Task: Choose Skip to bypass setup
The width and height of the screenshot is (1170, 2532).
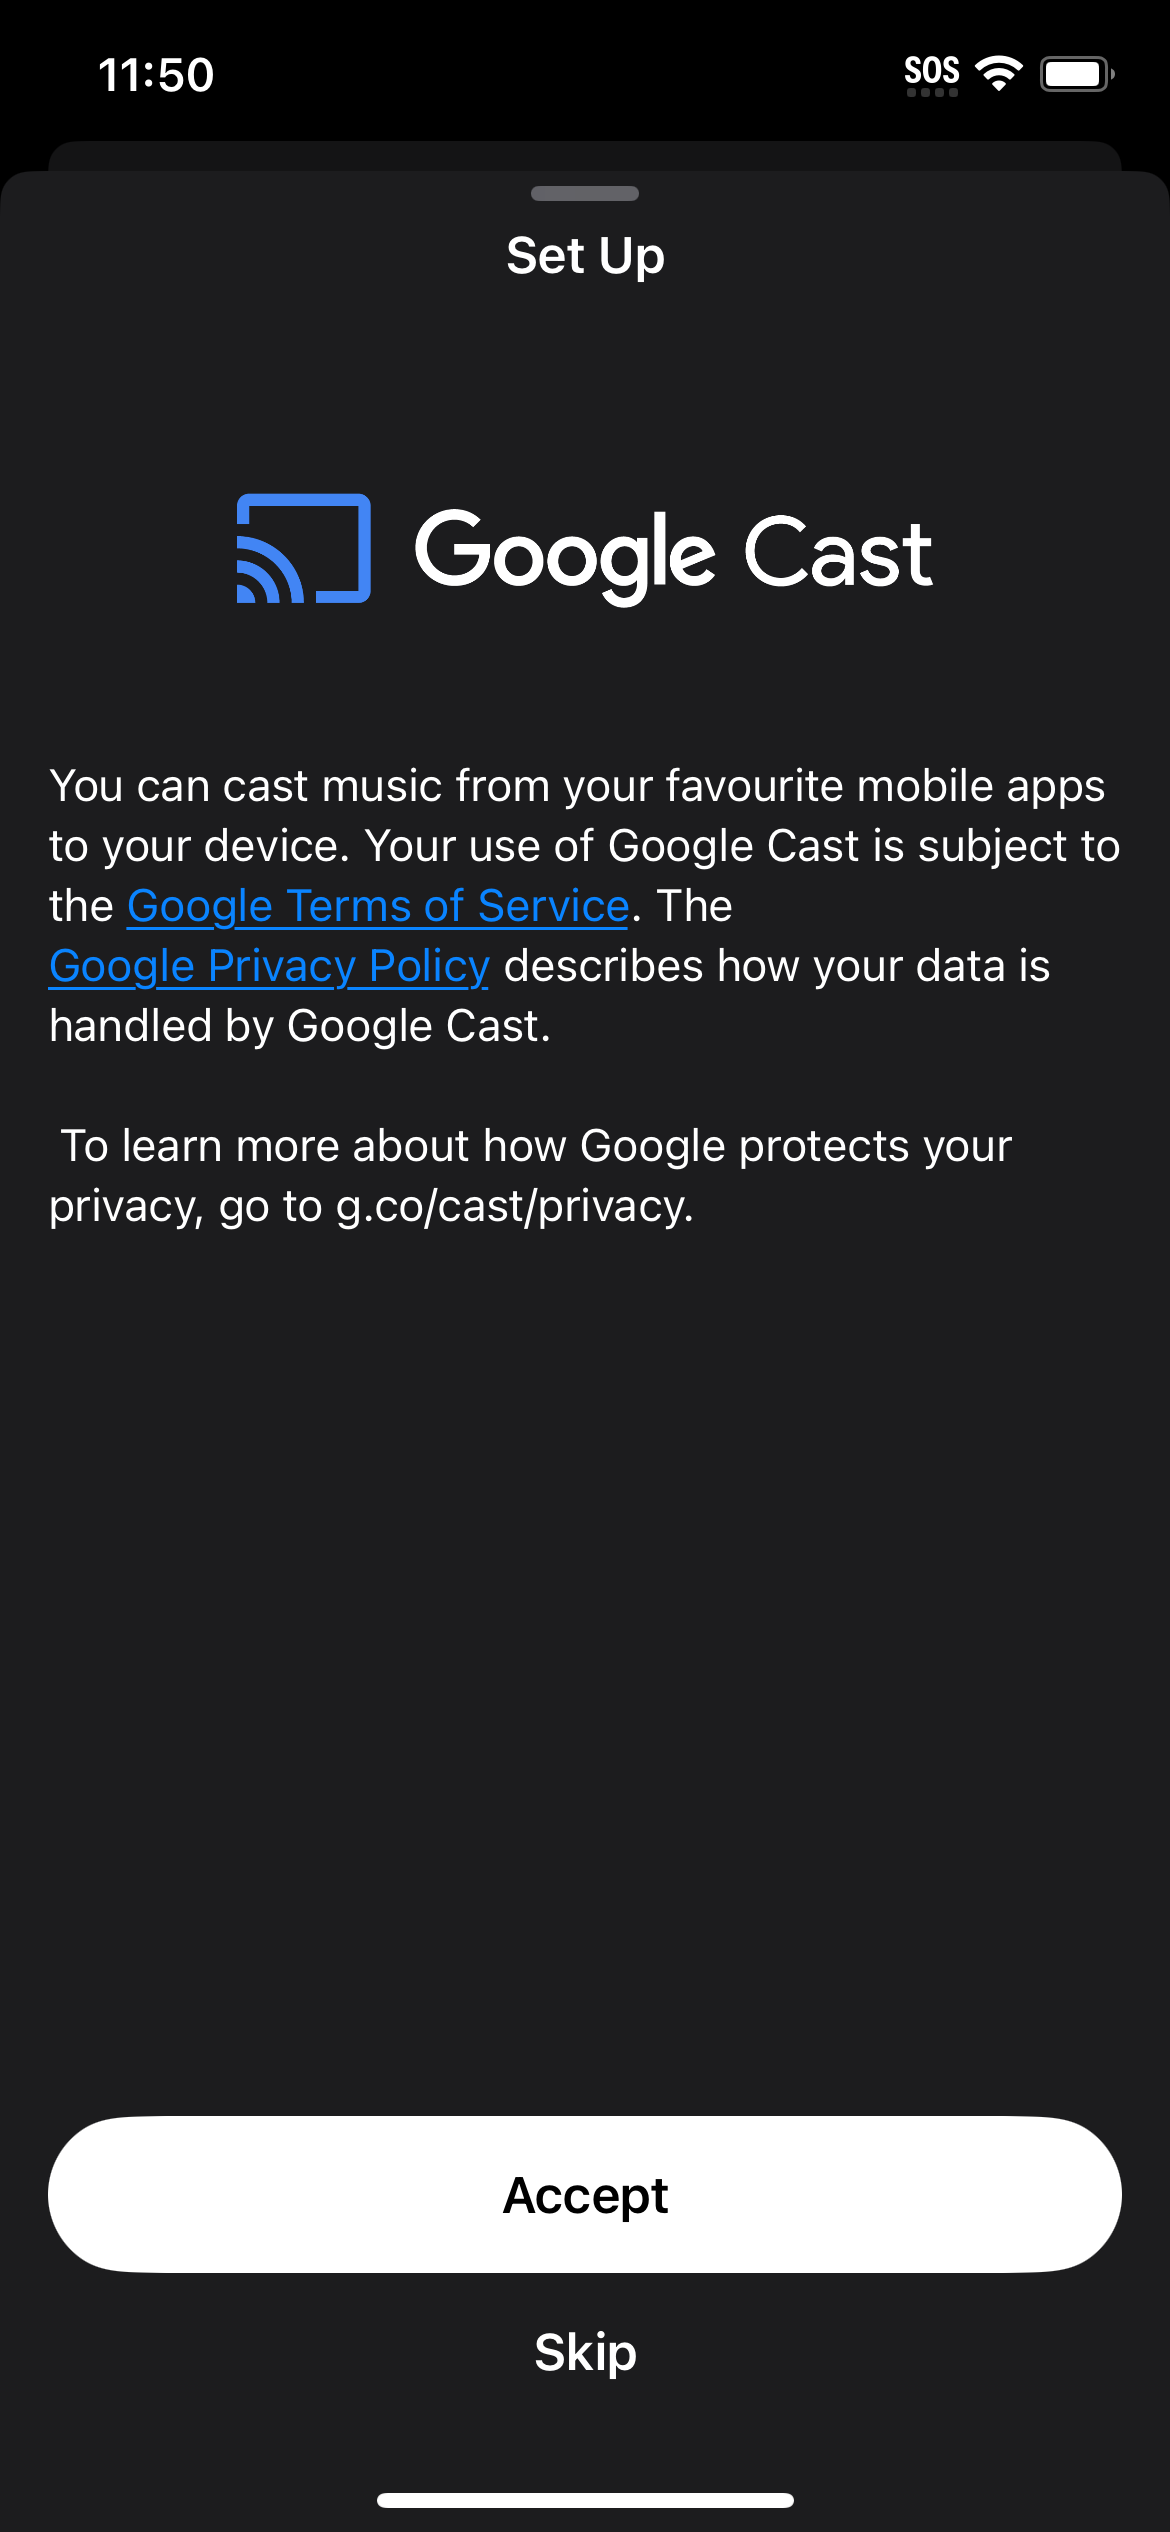Action: tap(585, 2352)
